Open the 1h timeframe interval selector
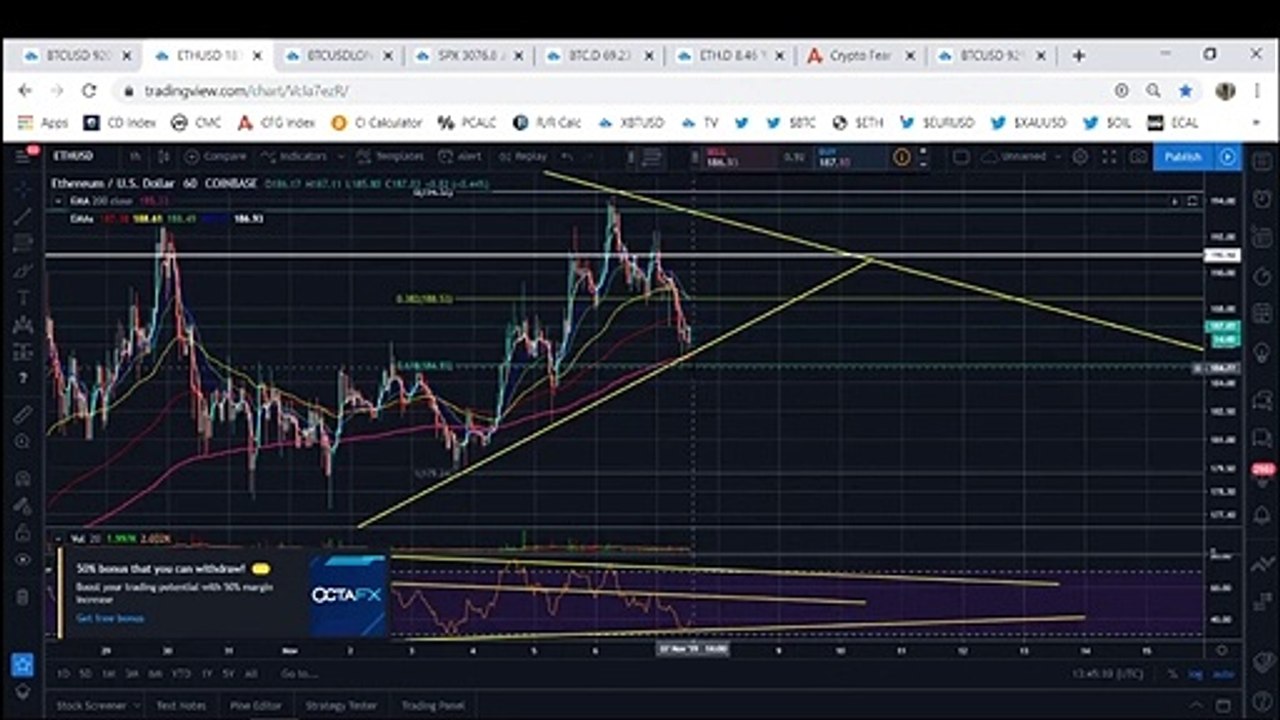 click(x=135, y=156)
